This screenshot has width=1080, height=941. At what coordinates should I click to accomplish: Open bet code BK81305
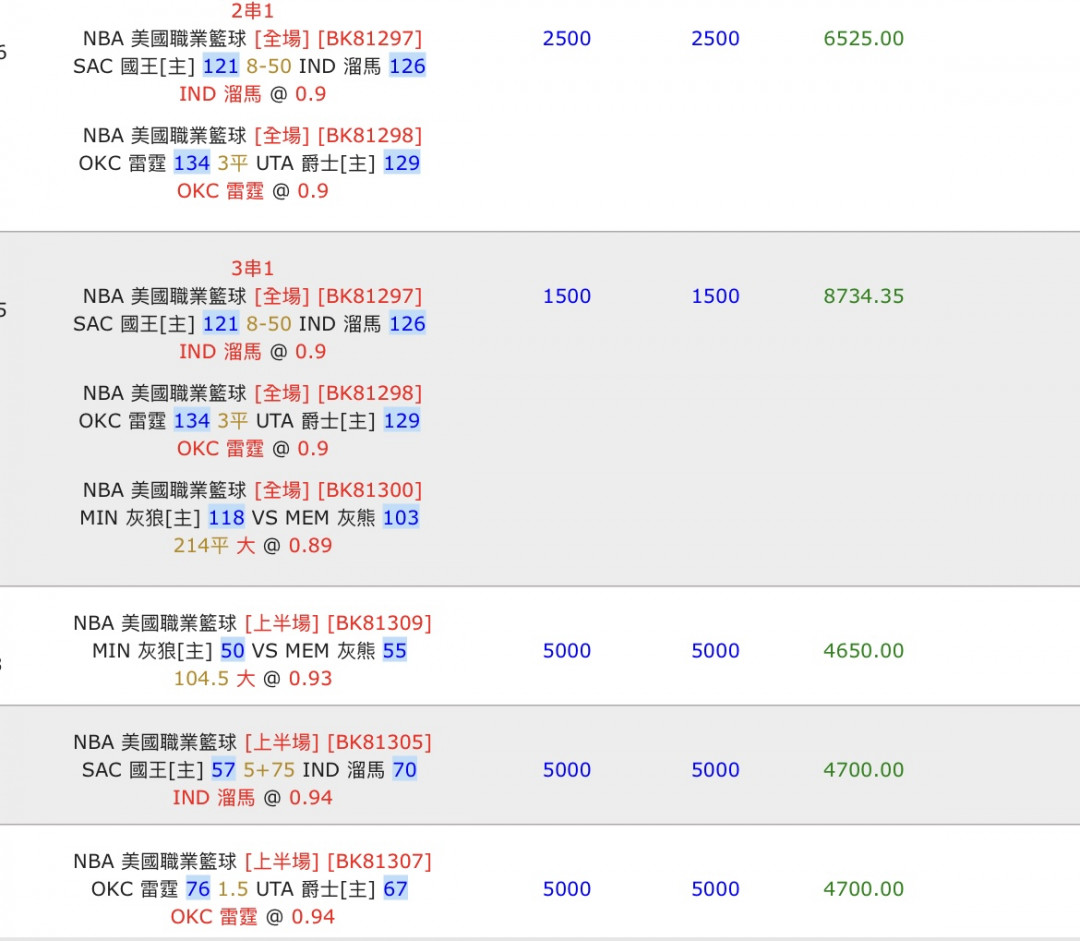(379, 742)
